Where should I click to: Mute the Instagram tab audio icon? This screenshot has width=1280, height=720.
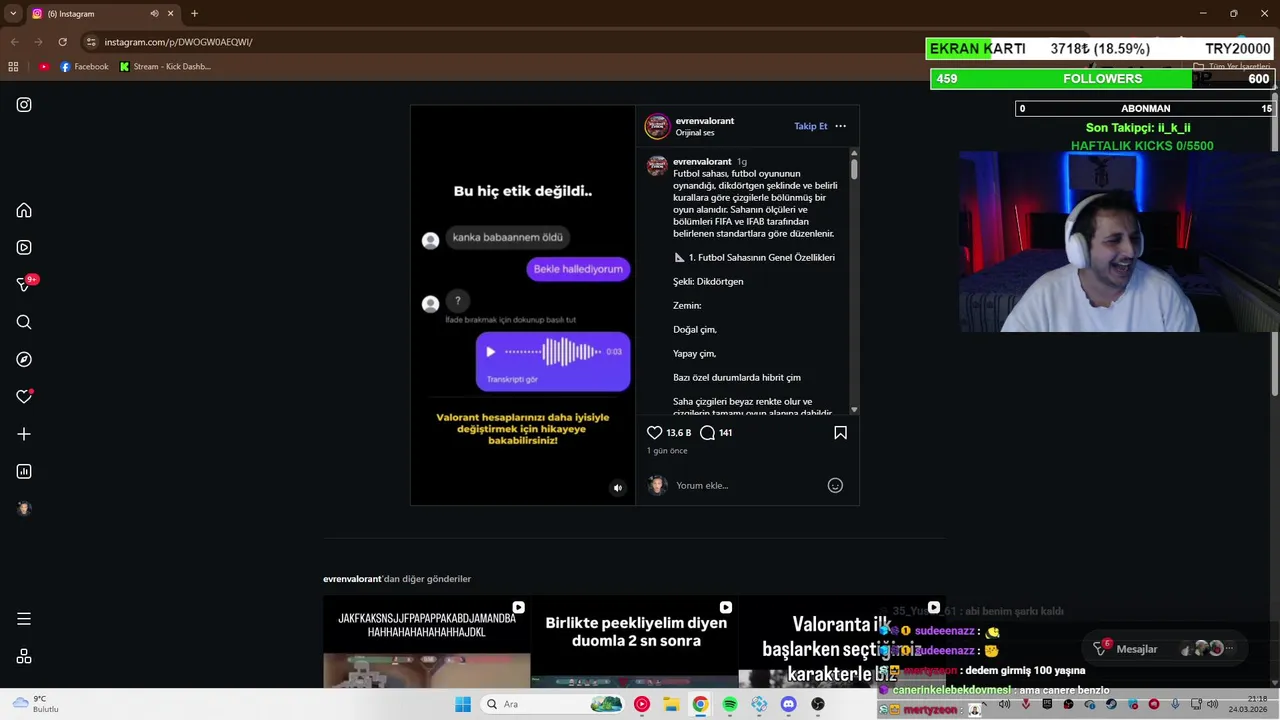pos(154,14)
